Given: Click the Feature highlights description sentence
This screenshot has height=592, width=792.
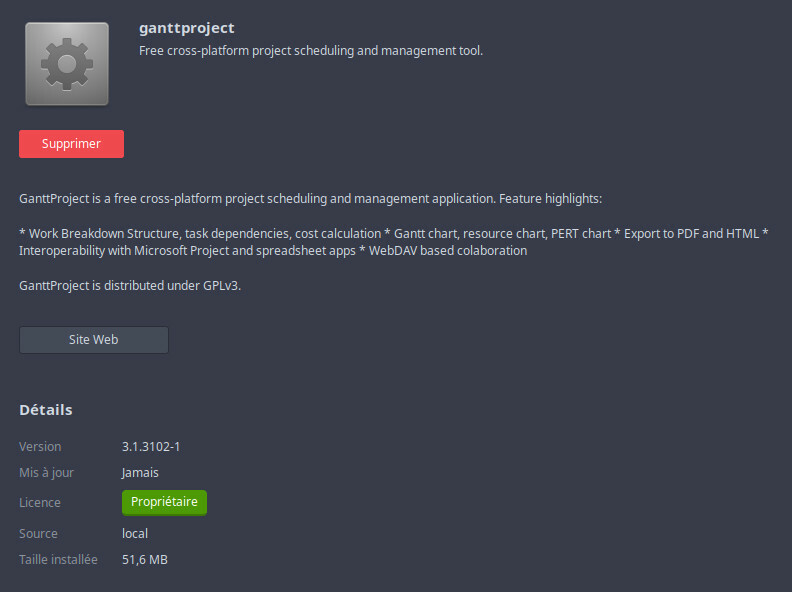Looking at the screenshot, I should click(310, 199).
